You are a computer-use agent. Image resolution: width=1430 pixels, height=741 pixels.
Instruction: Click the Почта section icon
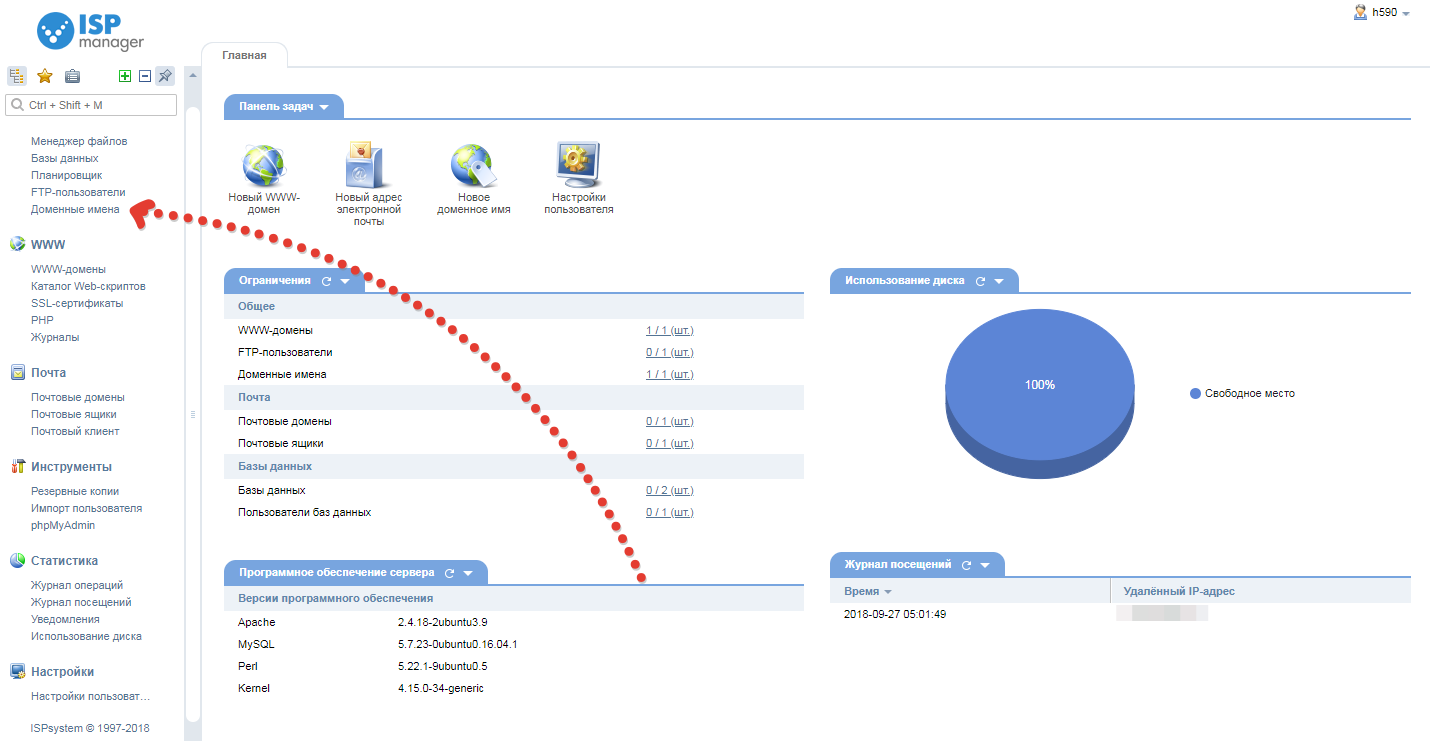coord(17,372)
